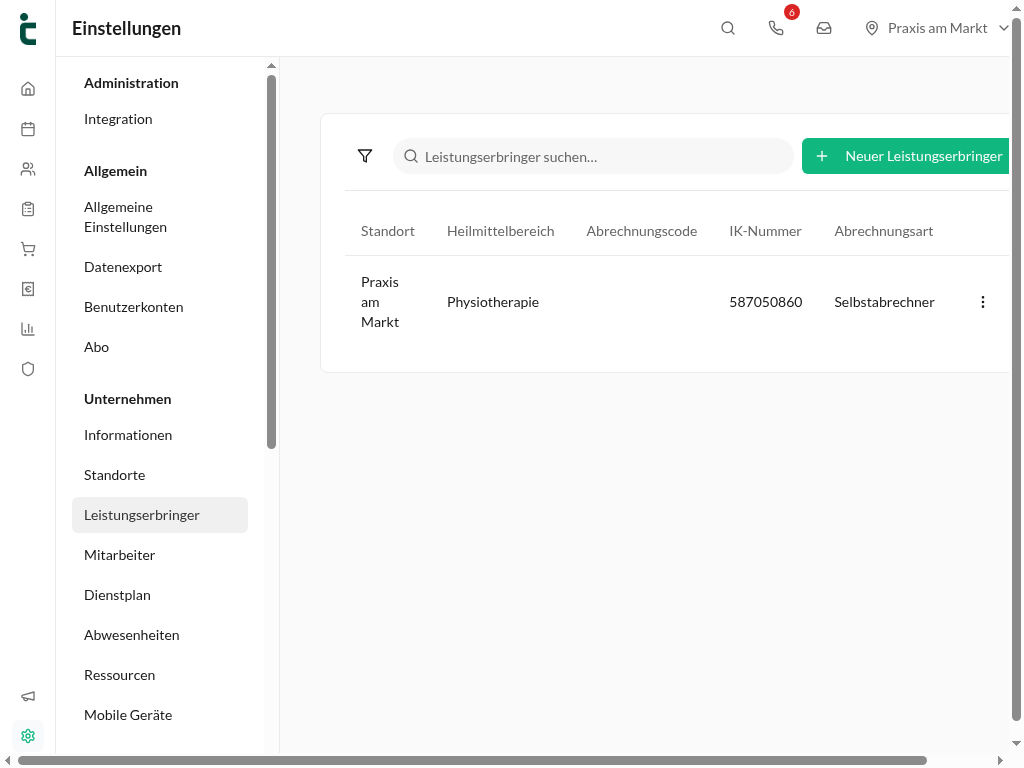1024x768 pixels.
Task: Open the inbox tray icon
Action: [x=824, y=28]
